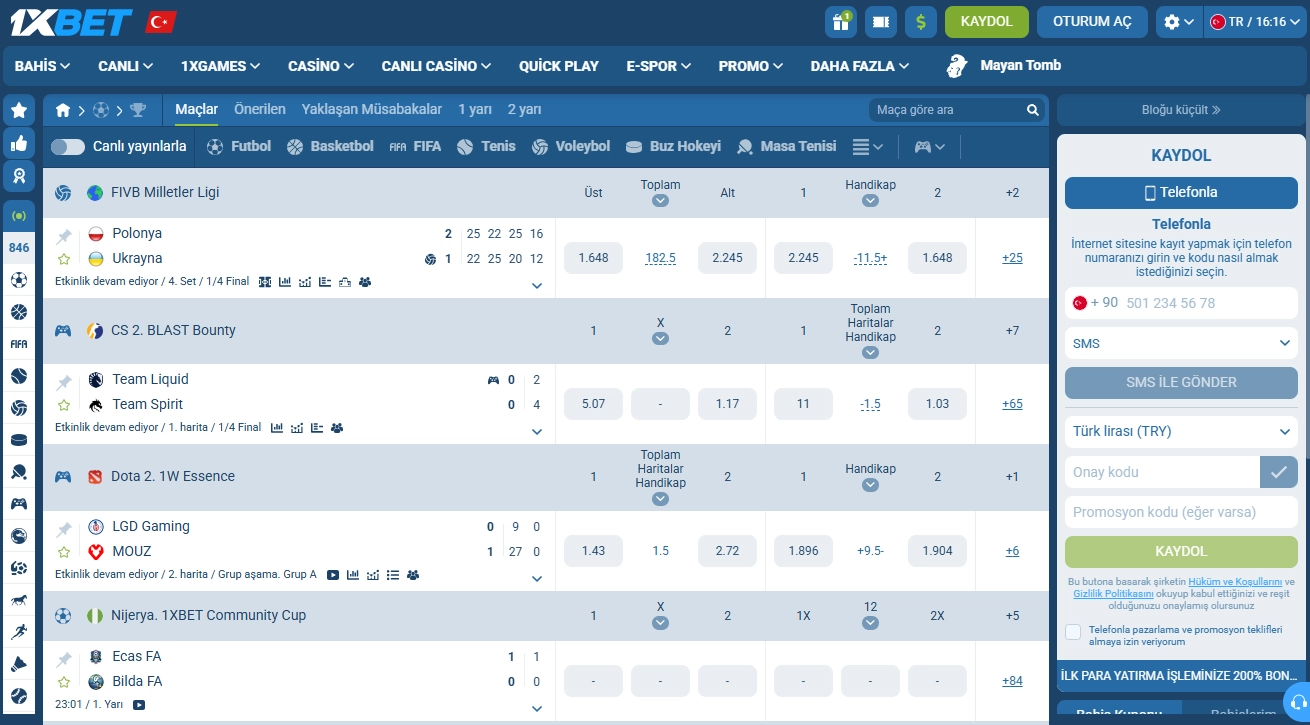Open the Mayan Tomb promo game
Viewport: 1310px width, 725px height.
click(x=1004, y=66)
